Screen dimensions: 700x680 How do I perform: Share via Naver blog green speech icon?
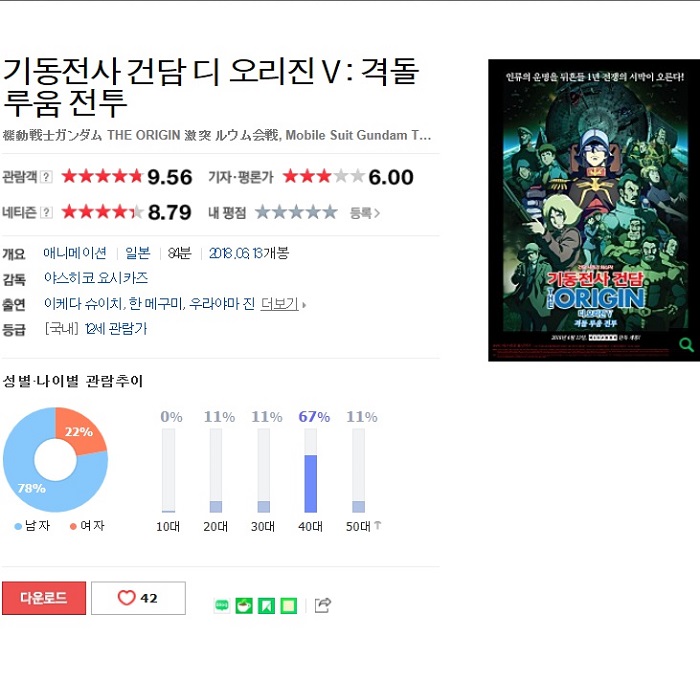[x=222, y=605]
